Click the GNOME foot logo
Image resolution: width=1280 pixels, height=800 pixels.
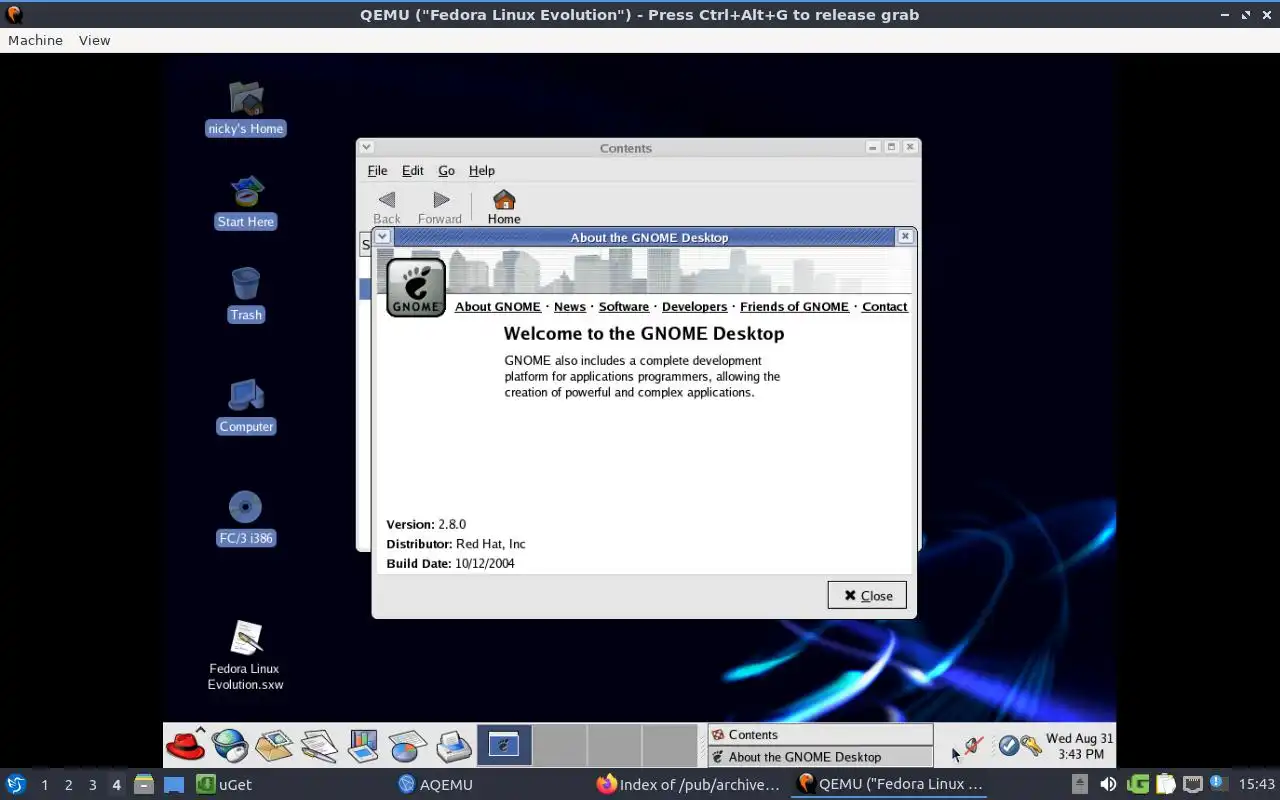coord(416,288)
